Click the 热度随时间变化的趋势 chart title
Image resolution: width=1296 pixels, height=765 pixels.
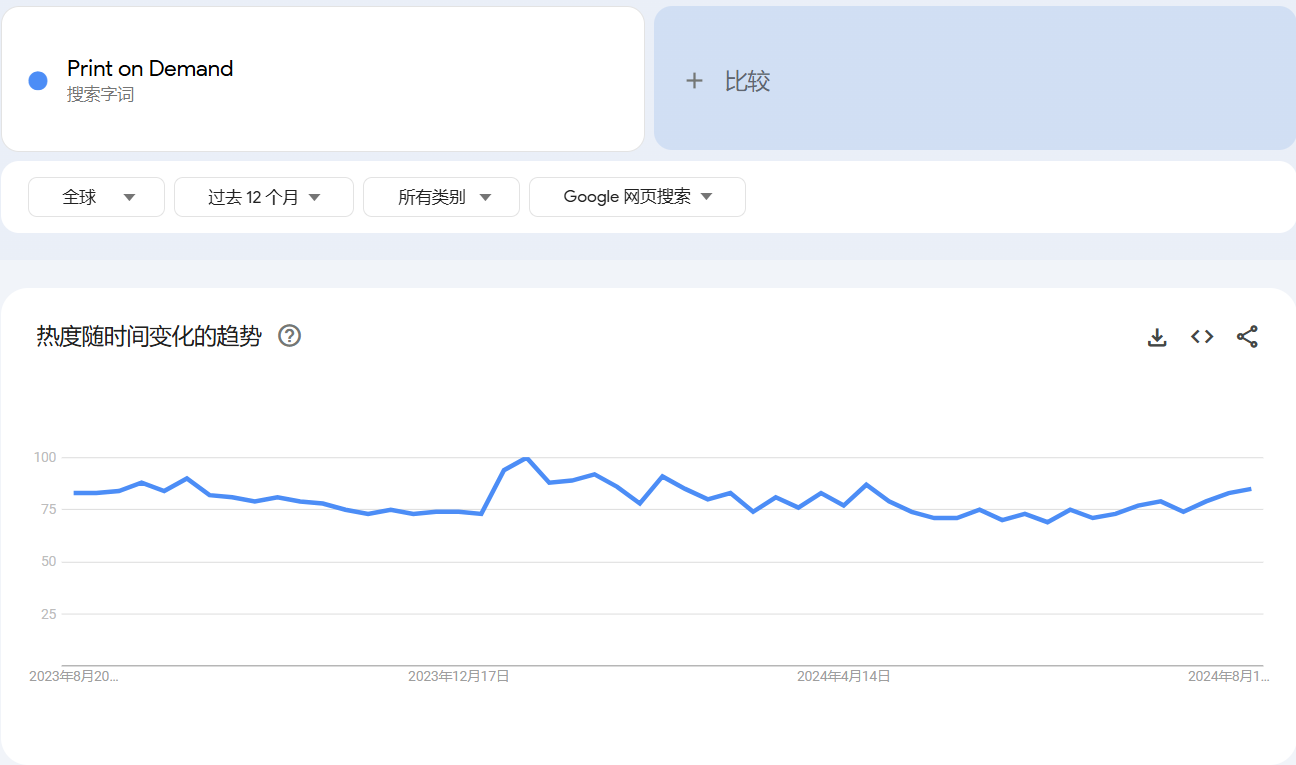[149, 336]
